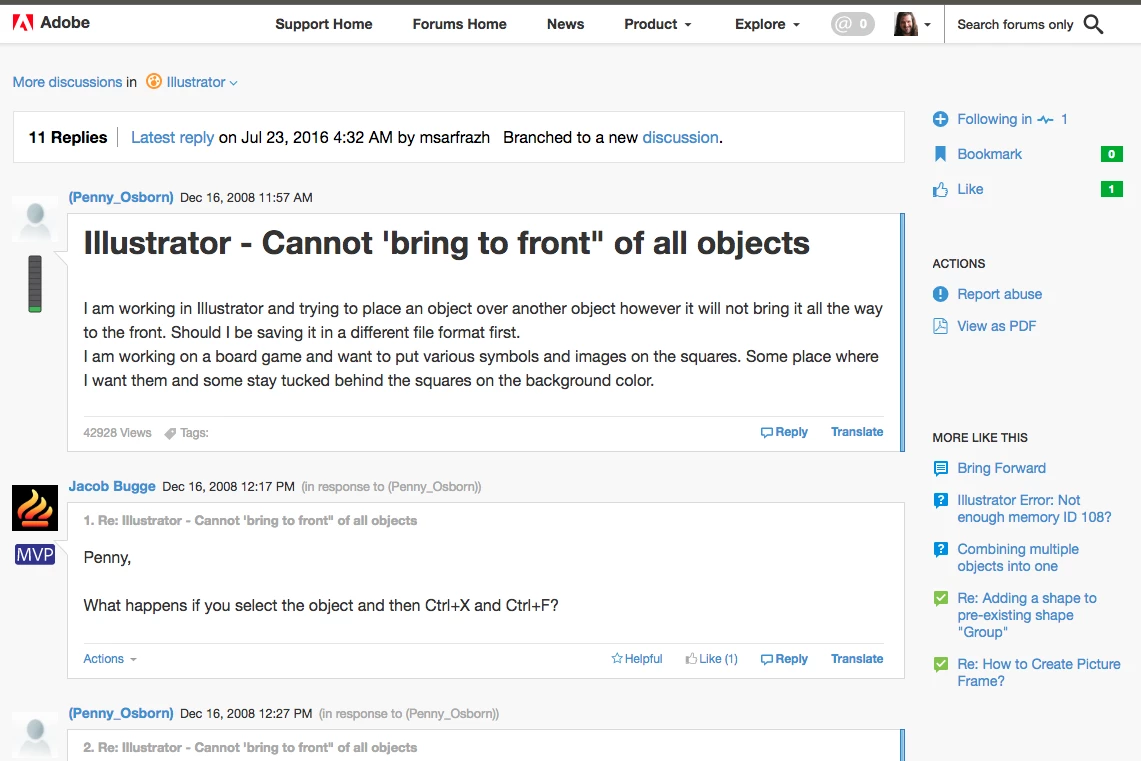The image size is (1141, 761).
Task: Click the Following in link
Action: click(994, 119)
